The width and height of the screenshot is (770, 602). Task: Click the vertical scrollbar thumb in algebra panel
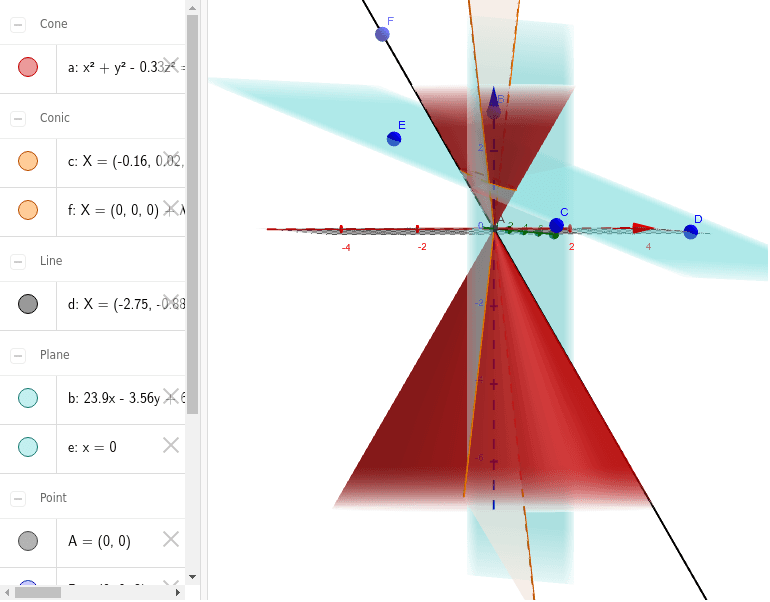coord(192,214)
